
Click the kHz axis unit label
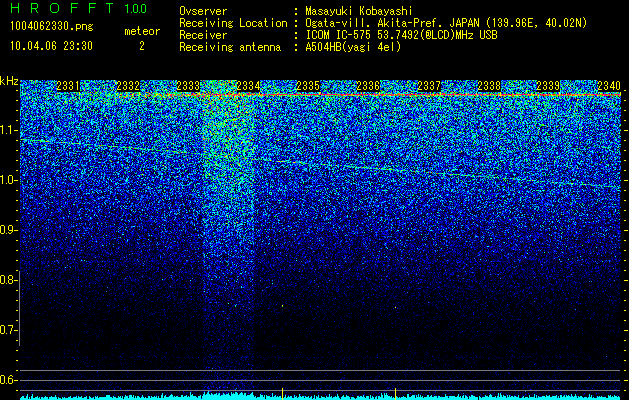[x=9, y=81]
